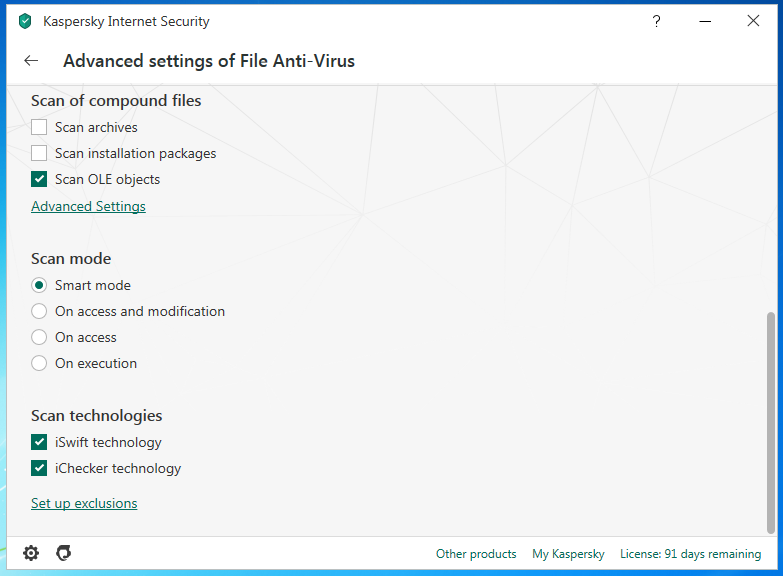Select the On execution scan mode
Viewport: 783px width, 576px height.
(39, 363)
